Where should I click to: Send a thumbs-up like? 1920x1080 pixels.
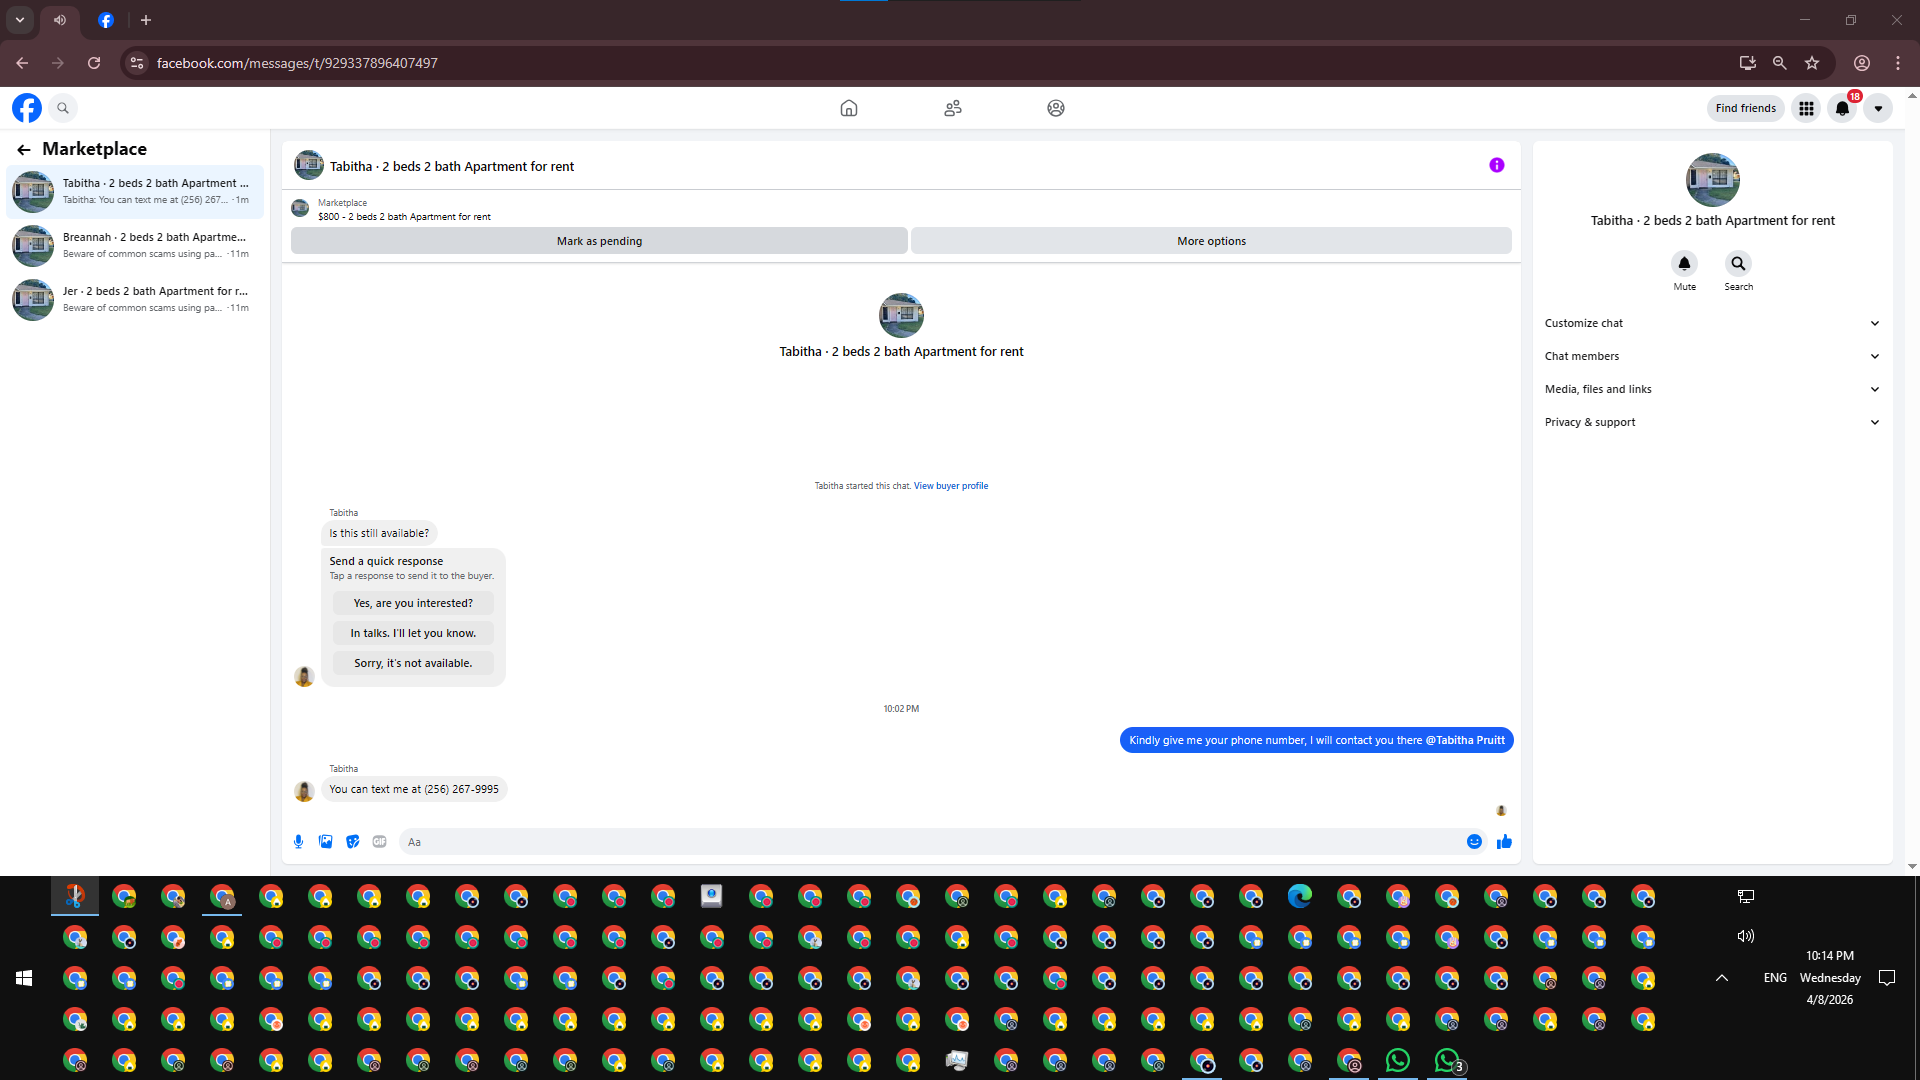1504,842
